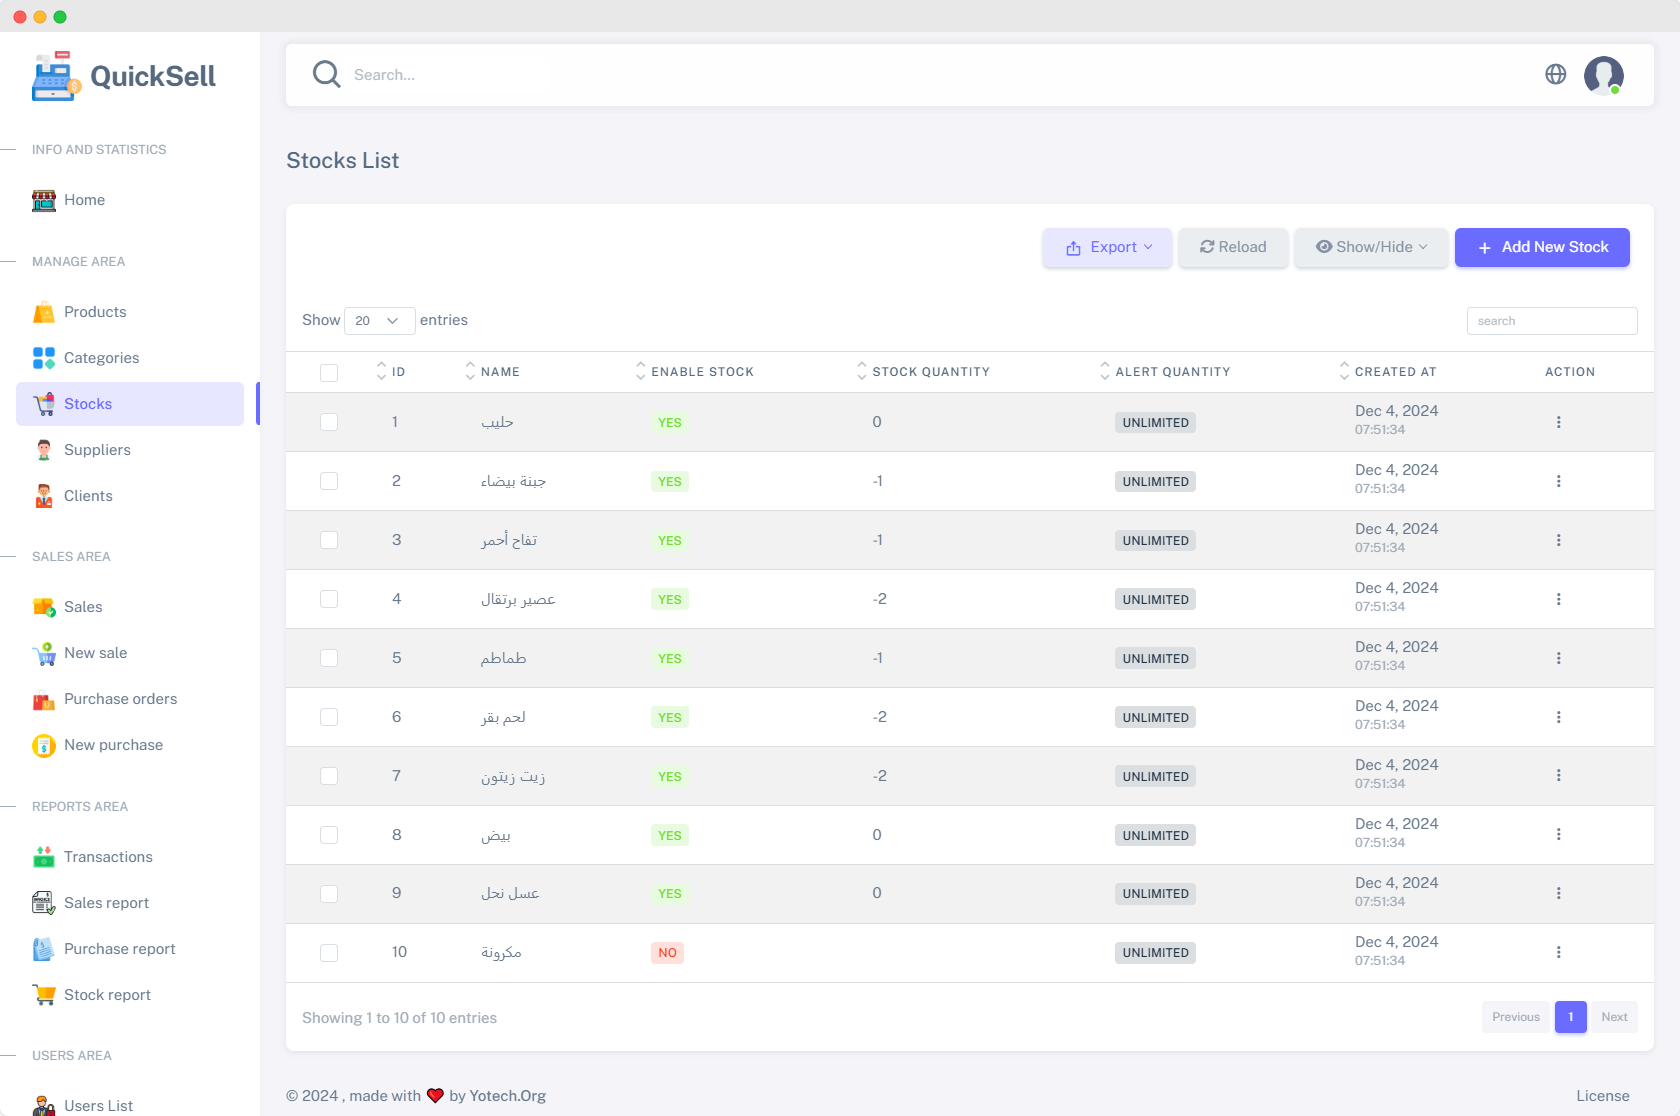
Task: Open the Yotech.Org link in footer
Action: point(508,1096)
